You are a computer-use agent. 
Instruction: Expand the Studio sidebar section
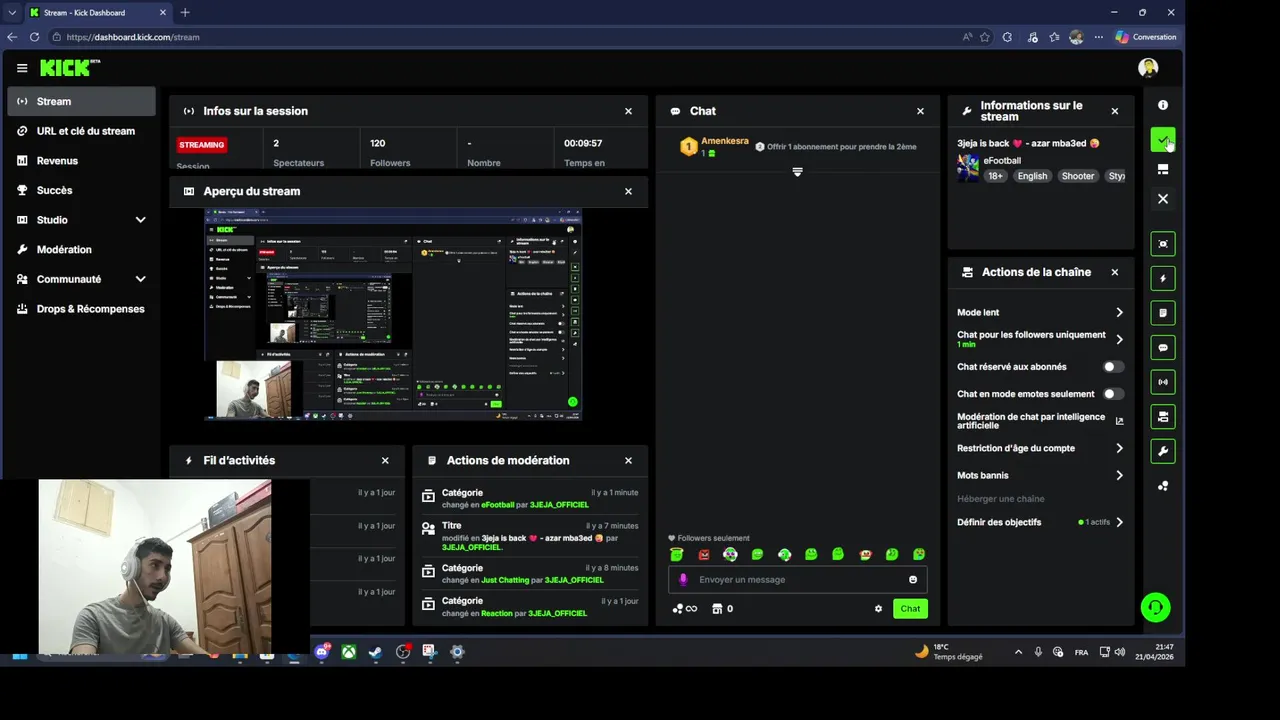(x=140, y=220)
